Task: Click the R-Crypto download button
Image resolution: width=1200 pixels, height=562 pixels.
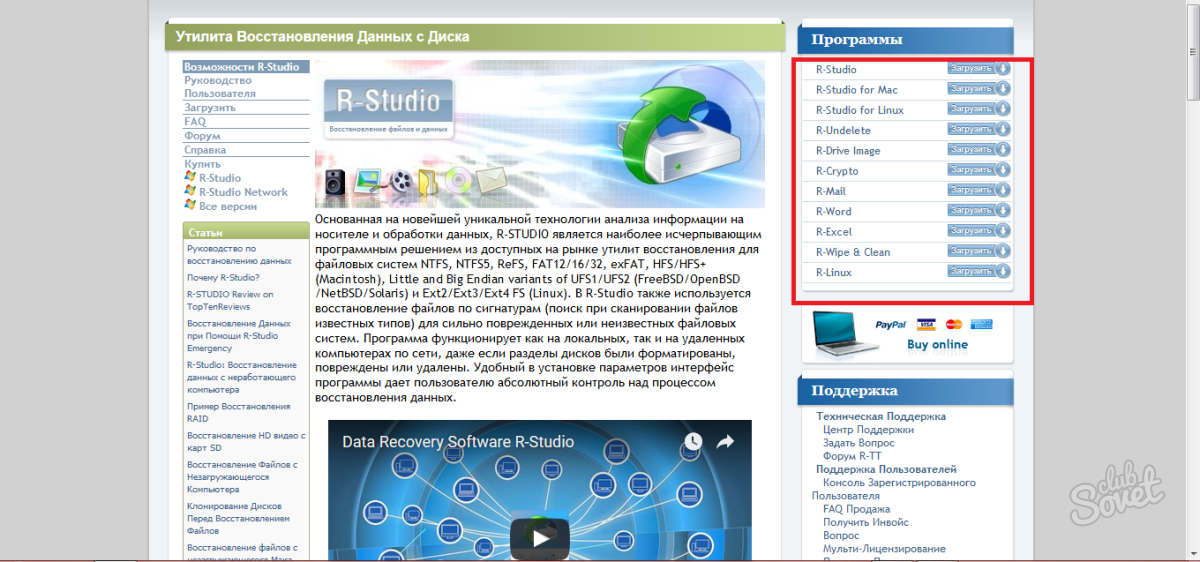Action: coord(979,170)
